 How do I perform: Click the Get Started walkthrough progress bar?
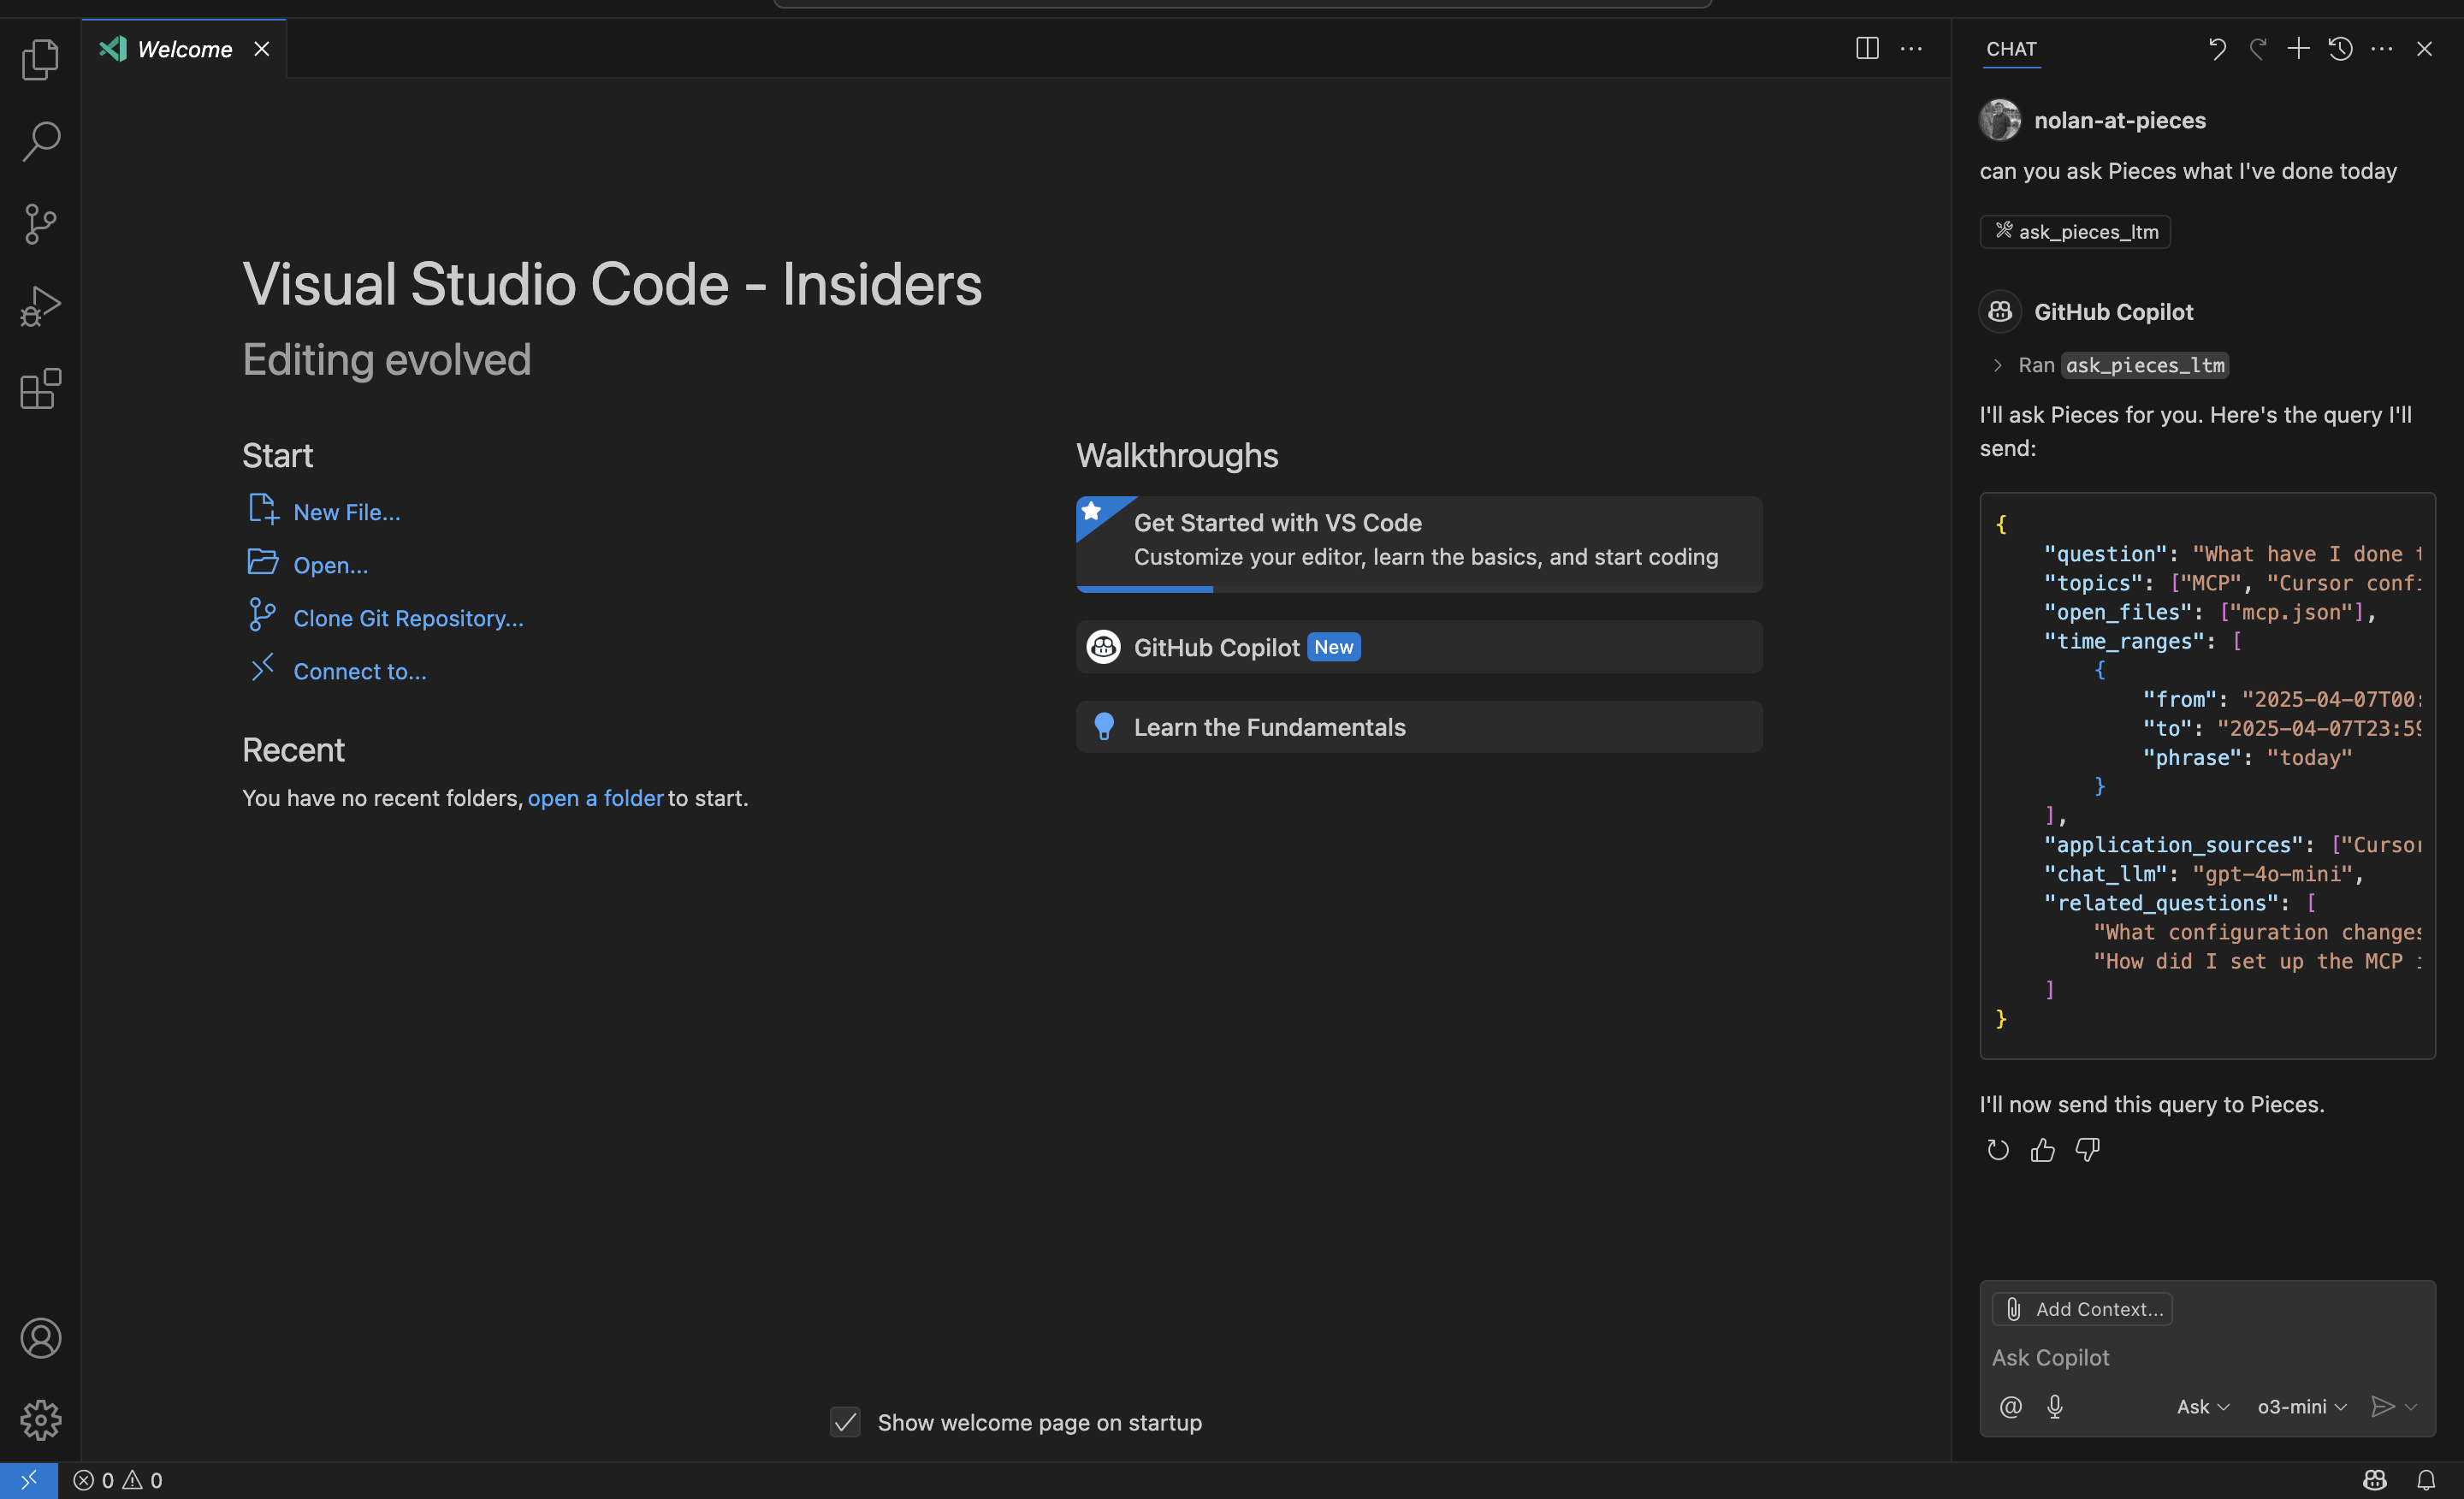tap(1418, 589)
